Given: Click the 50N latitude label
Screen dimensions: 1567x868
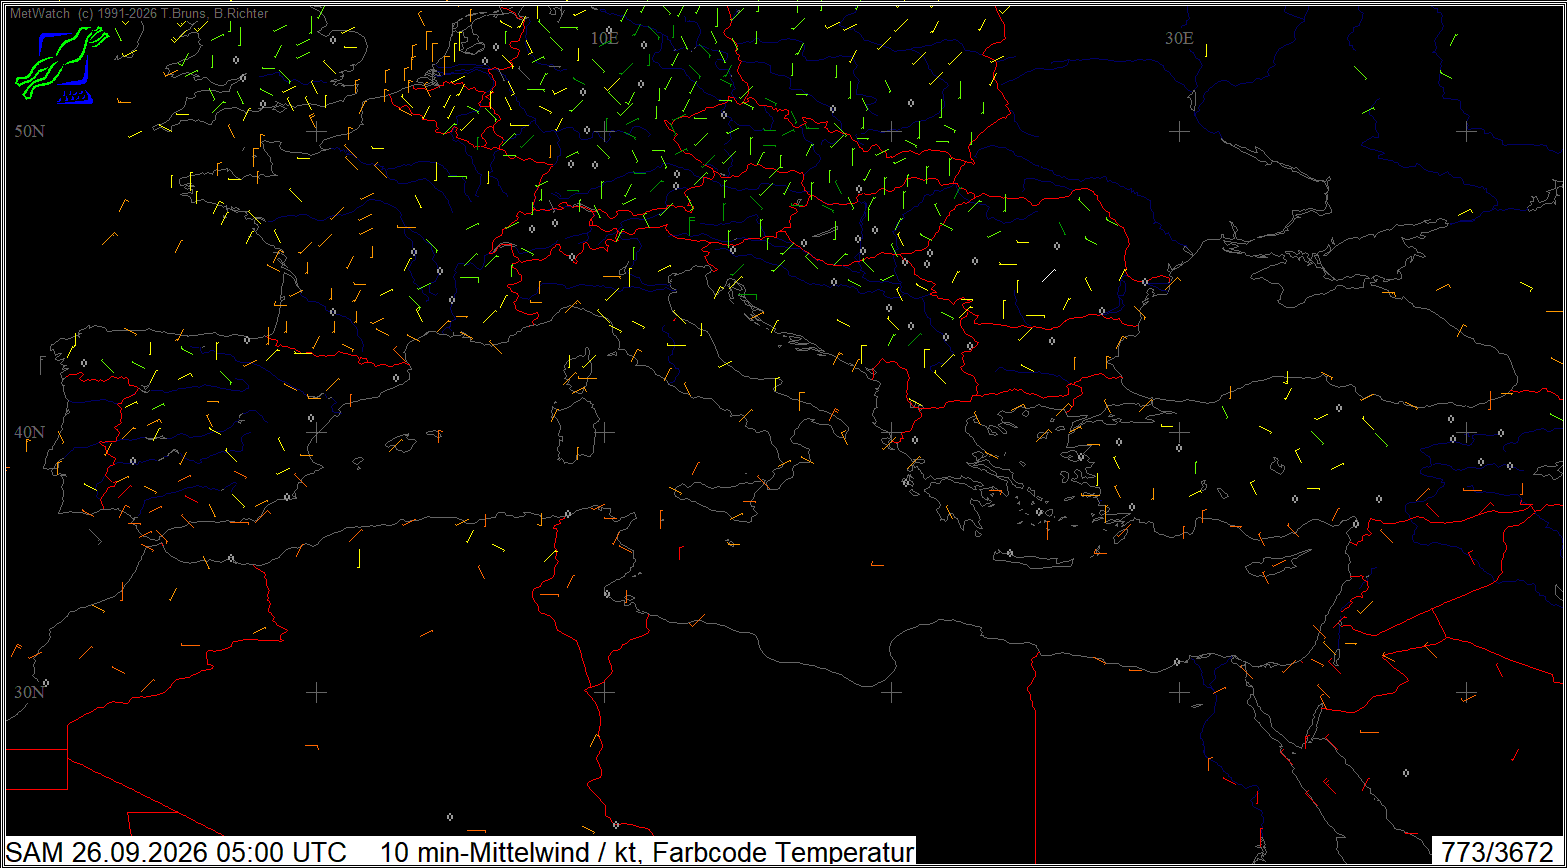Looking at the screenshot, I should [x=30, y=131].
